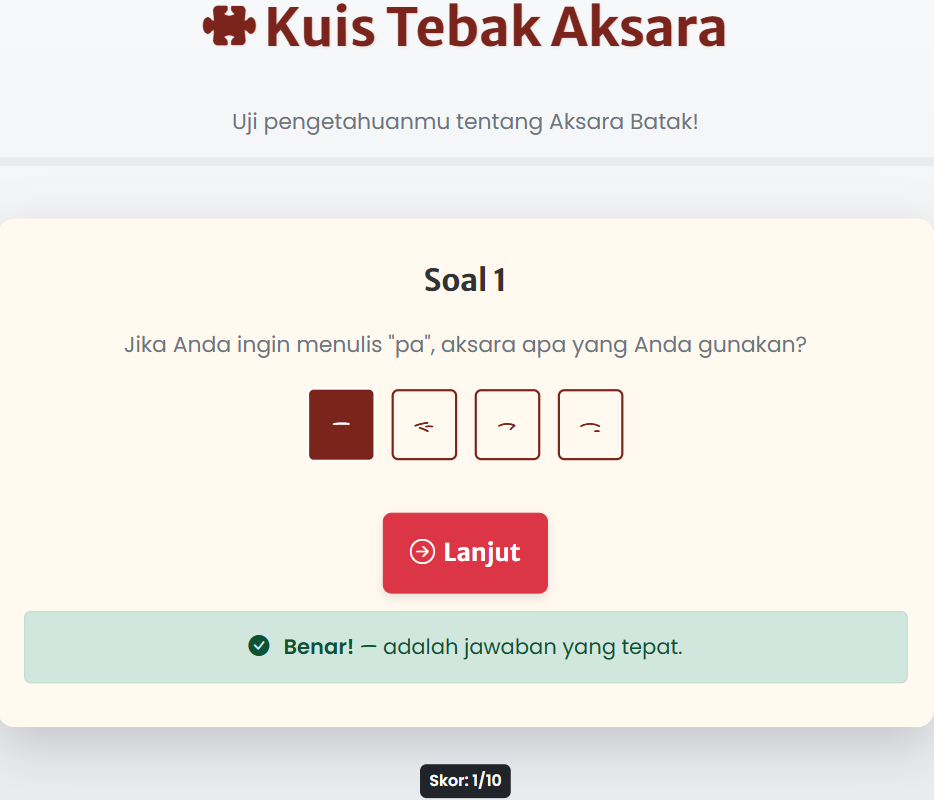Click the green checkmark in the feedback banner
This screenshot has height=800, width=934.
point(260,646)
